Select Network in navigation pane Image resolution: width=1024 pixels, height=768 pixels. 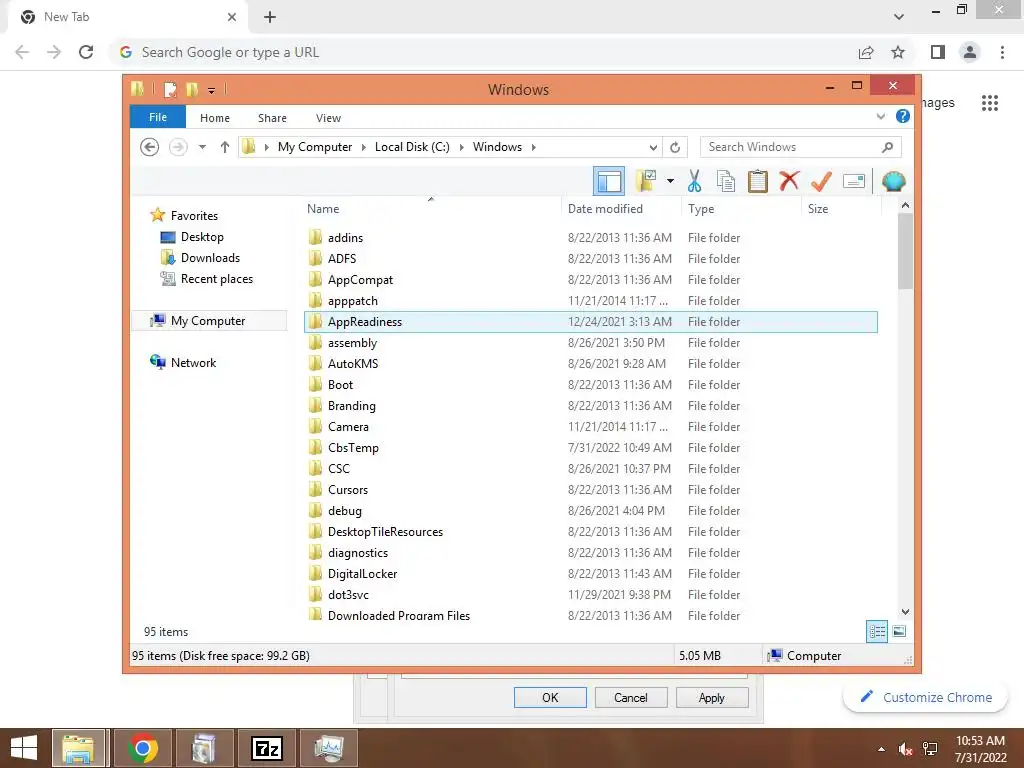(193, 362)
